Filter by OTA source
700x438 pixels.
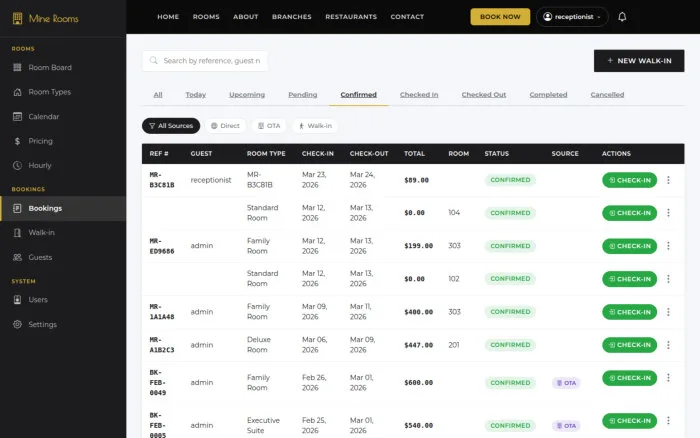(x=269, y=126)
